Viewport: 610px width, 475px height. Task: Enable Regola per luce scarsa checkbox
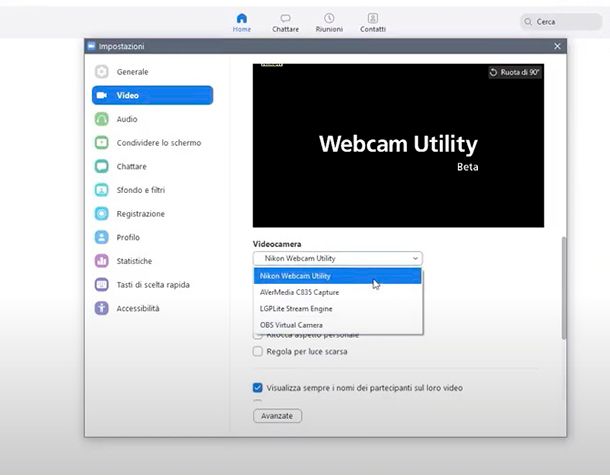coord(258,352)
